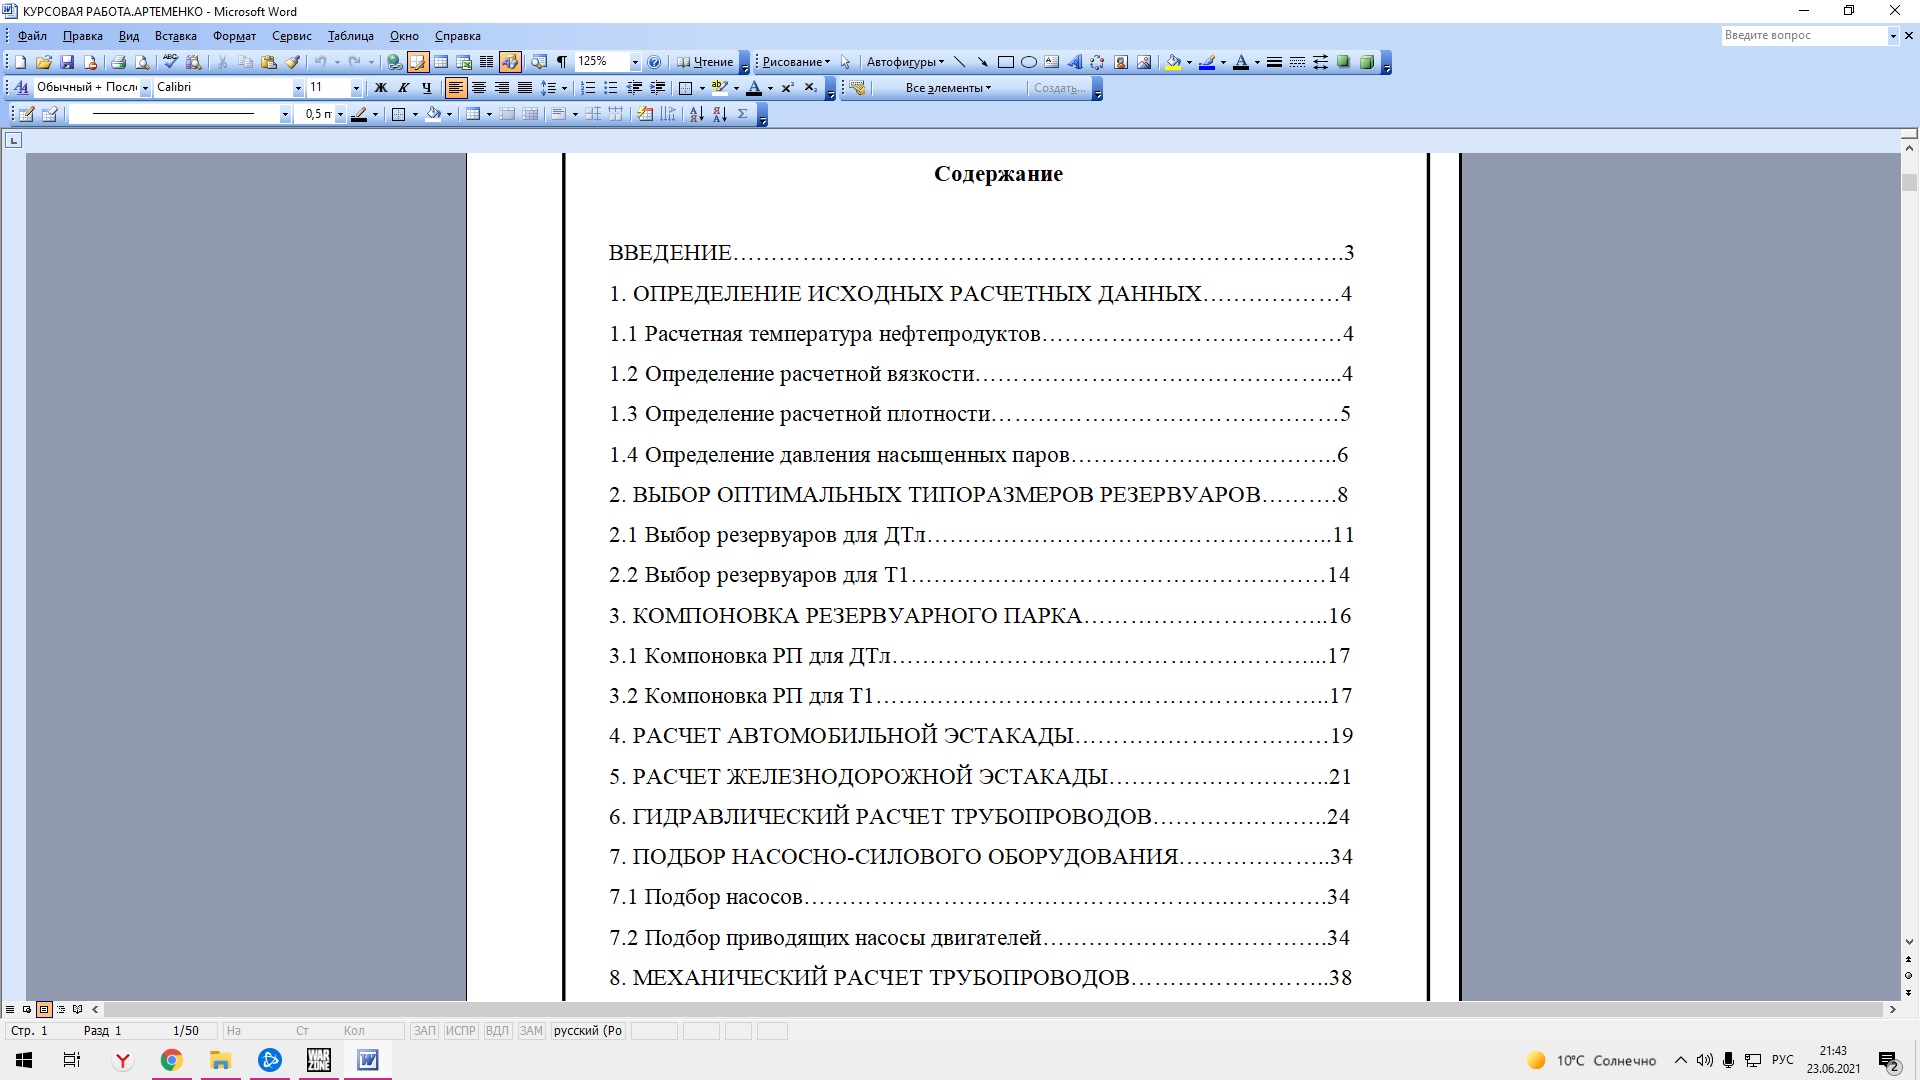1920x1080 pixels.
Task: Apply superscript formatting (x²)
Action: (787, 88)
